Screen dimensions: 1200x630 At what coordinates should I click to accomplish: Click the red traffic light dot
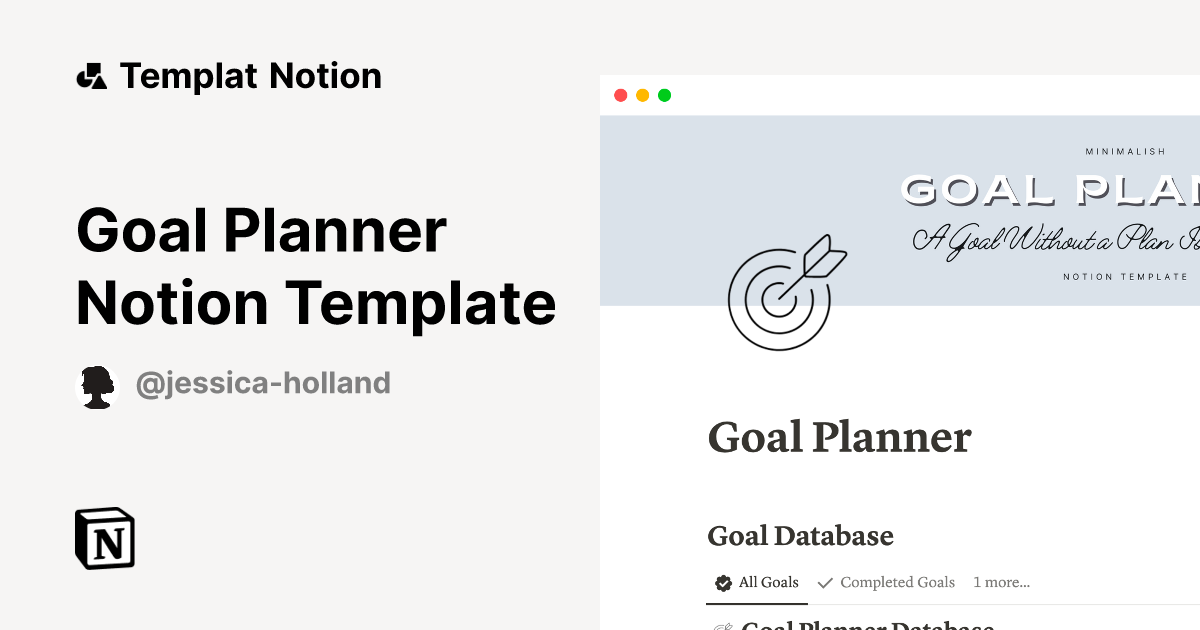pos(620,95)
